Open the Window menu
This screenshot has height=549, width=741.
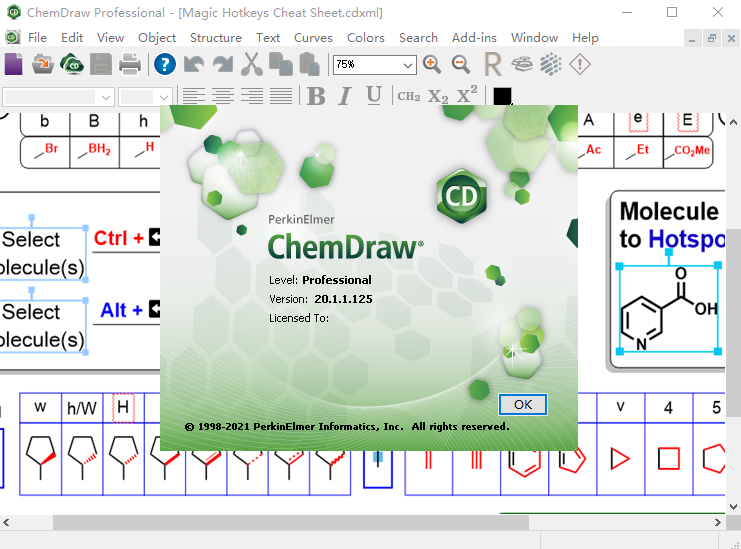pos(534,38)
